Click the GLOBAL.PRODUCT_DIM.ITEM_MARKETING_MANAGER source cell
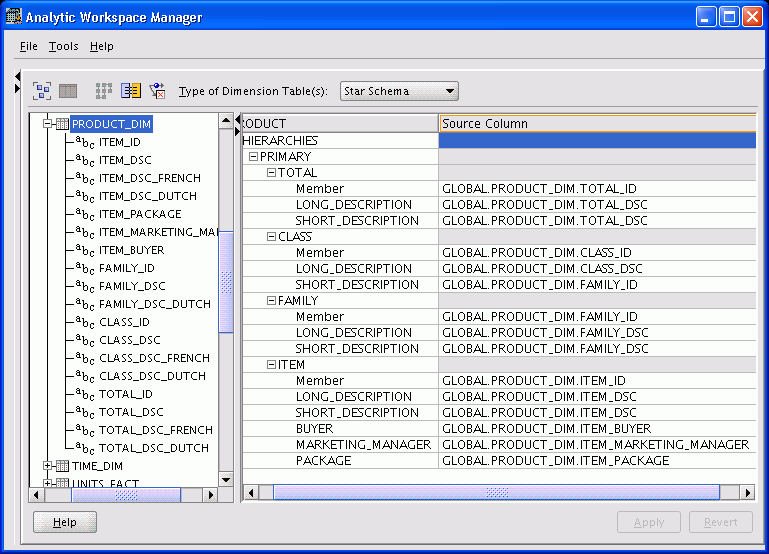Image resolution: width=769 pixels, height=554 pixels. [597, 445]
